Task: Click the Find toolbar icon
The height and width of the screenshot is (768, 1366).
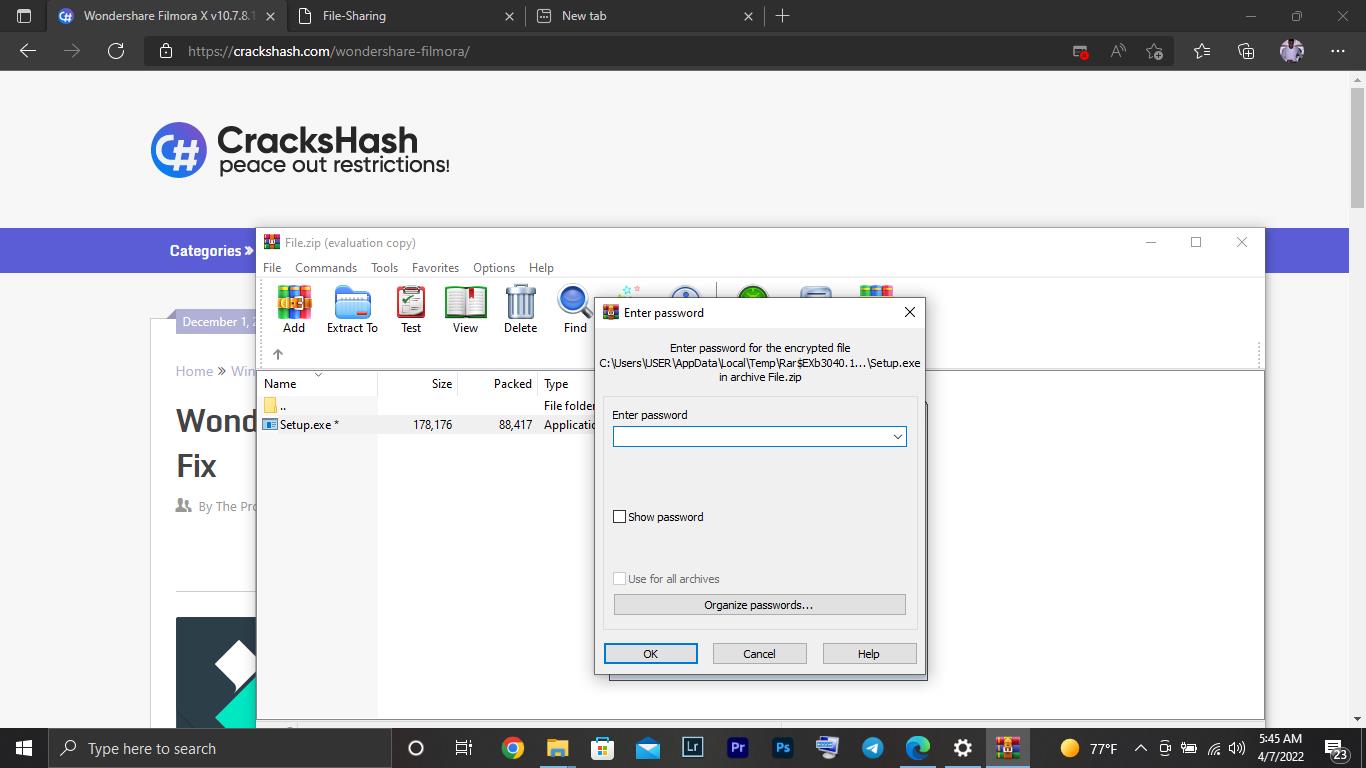Action: [575, 308]
